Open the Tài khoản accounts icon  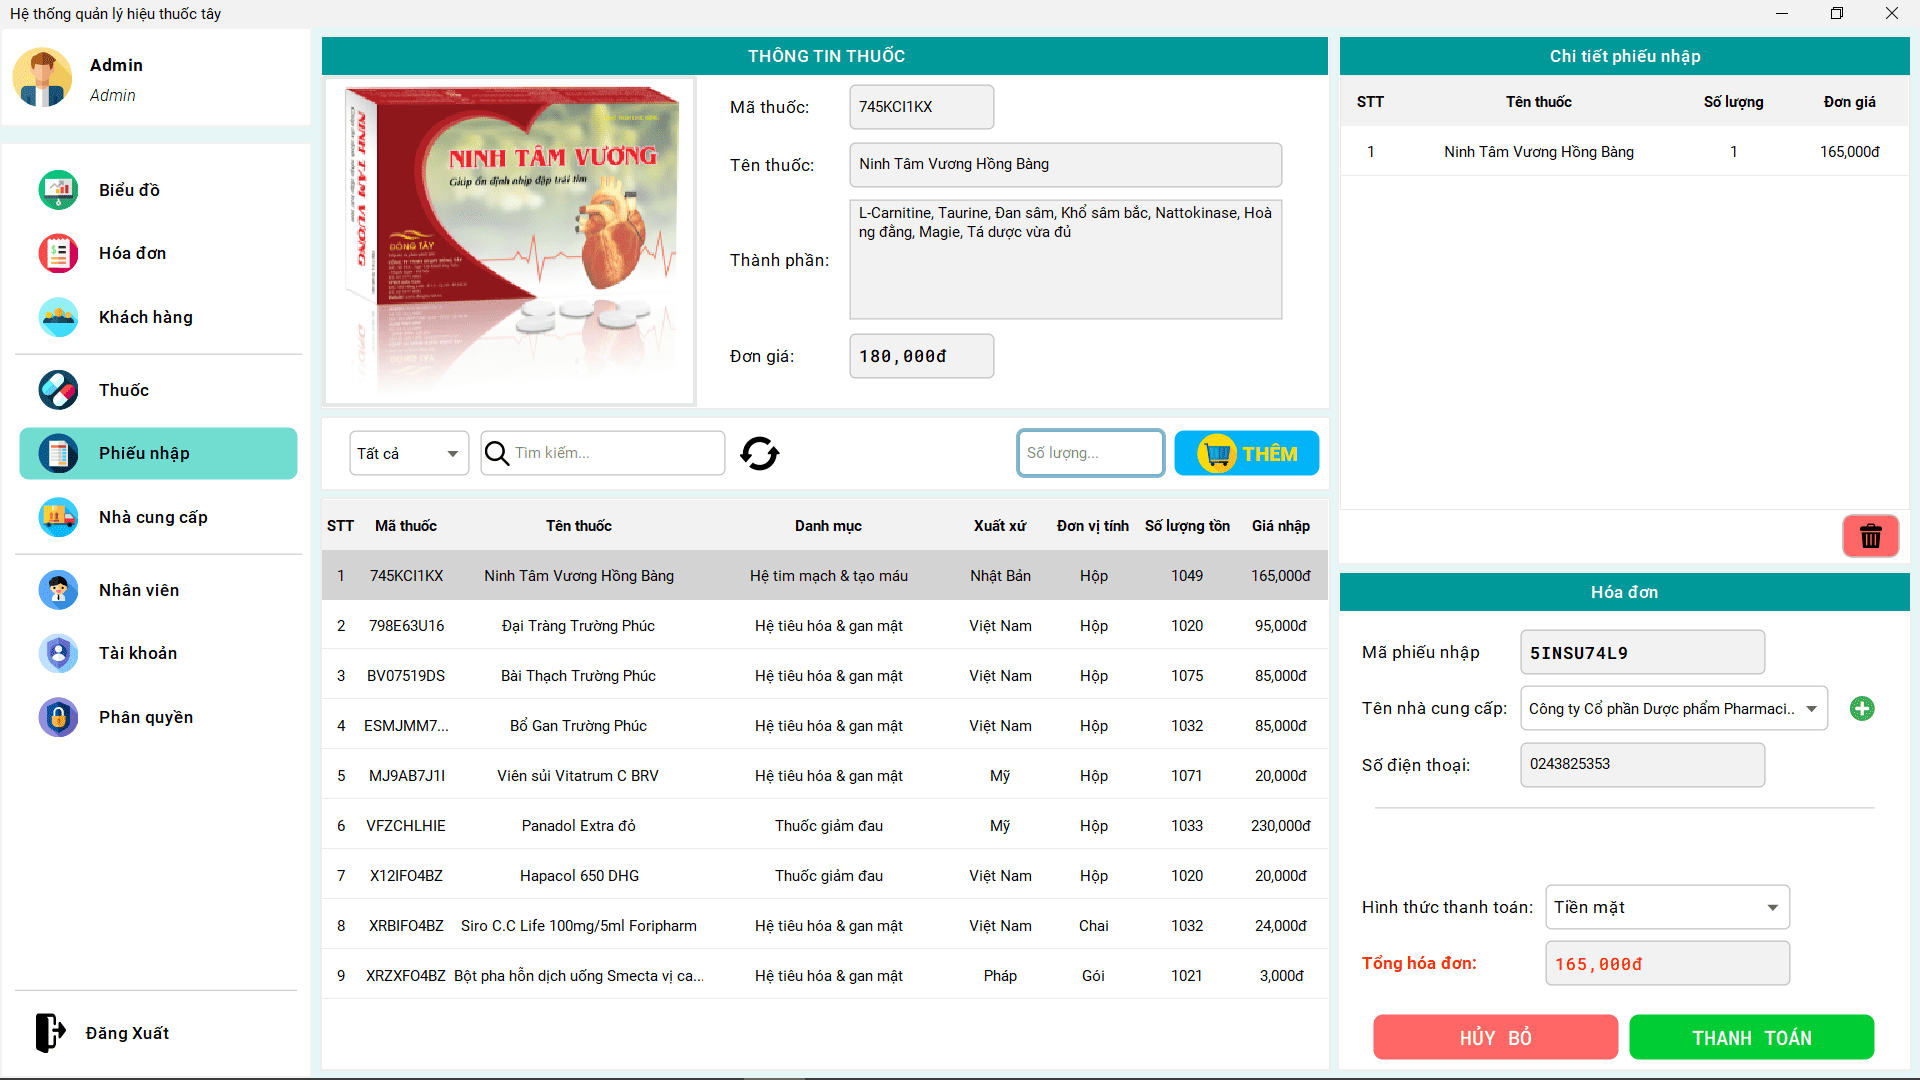click(x=58, y=653)
